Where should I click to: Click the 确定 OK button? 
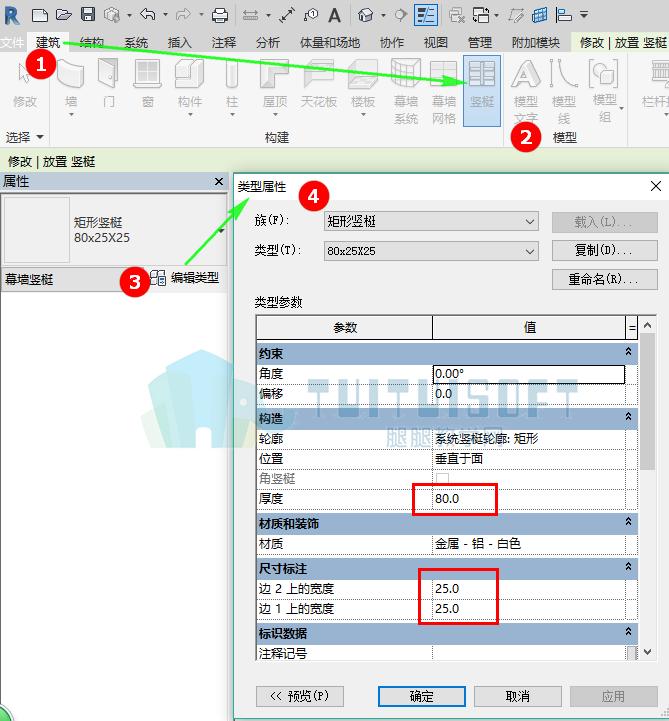tap(422, 696)
